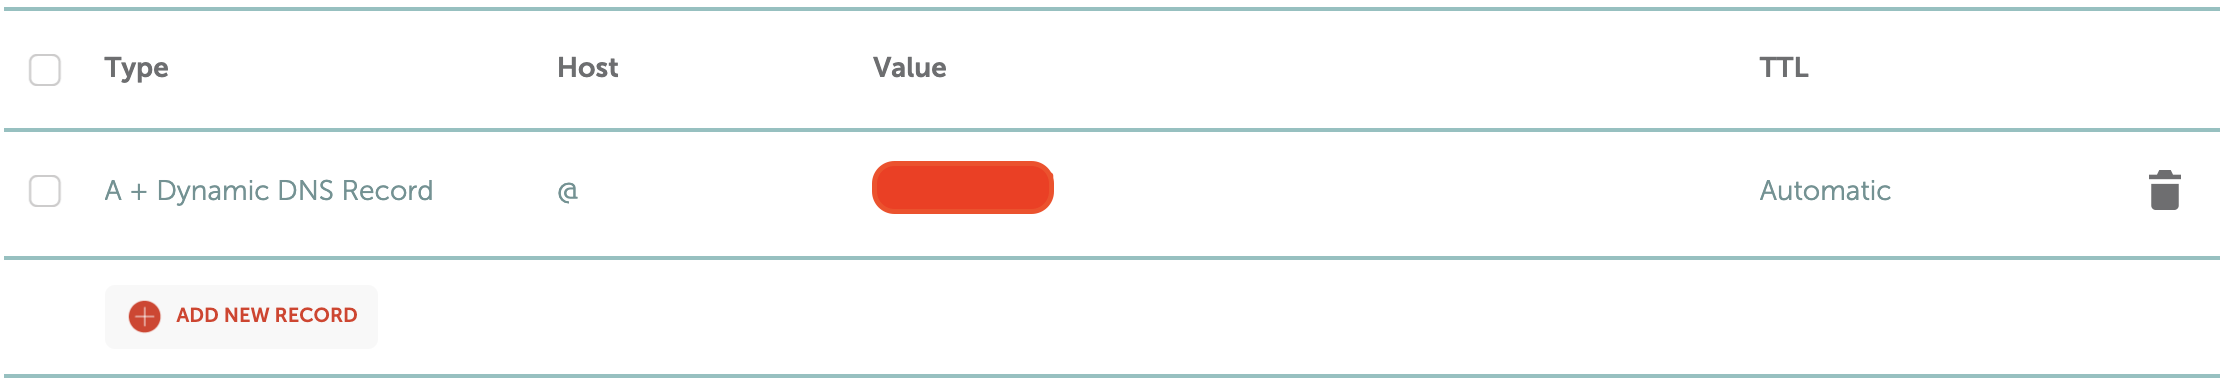Viewport: 2232px width, 384px height.
Task: Click the TTL column header
Action: coord(1784,67)
